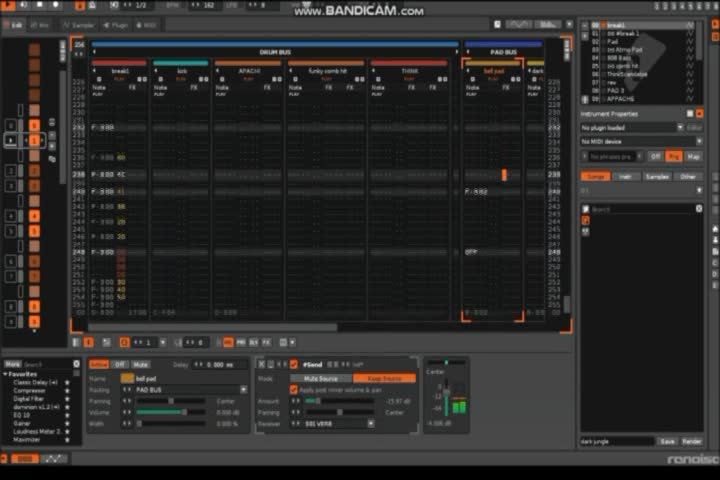Select the break1 track header
Screen dimensions: 720x480
[120, 71]
